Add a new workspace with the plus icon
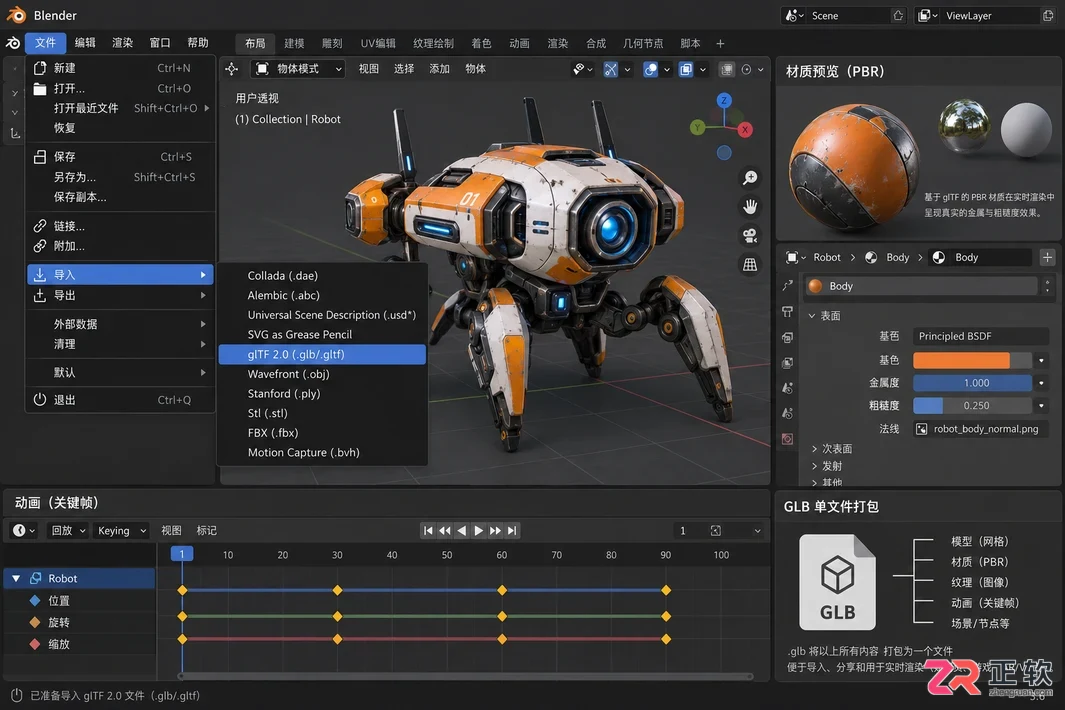Viewport: 1065px width, 710px height. click(x=720, y=43)
